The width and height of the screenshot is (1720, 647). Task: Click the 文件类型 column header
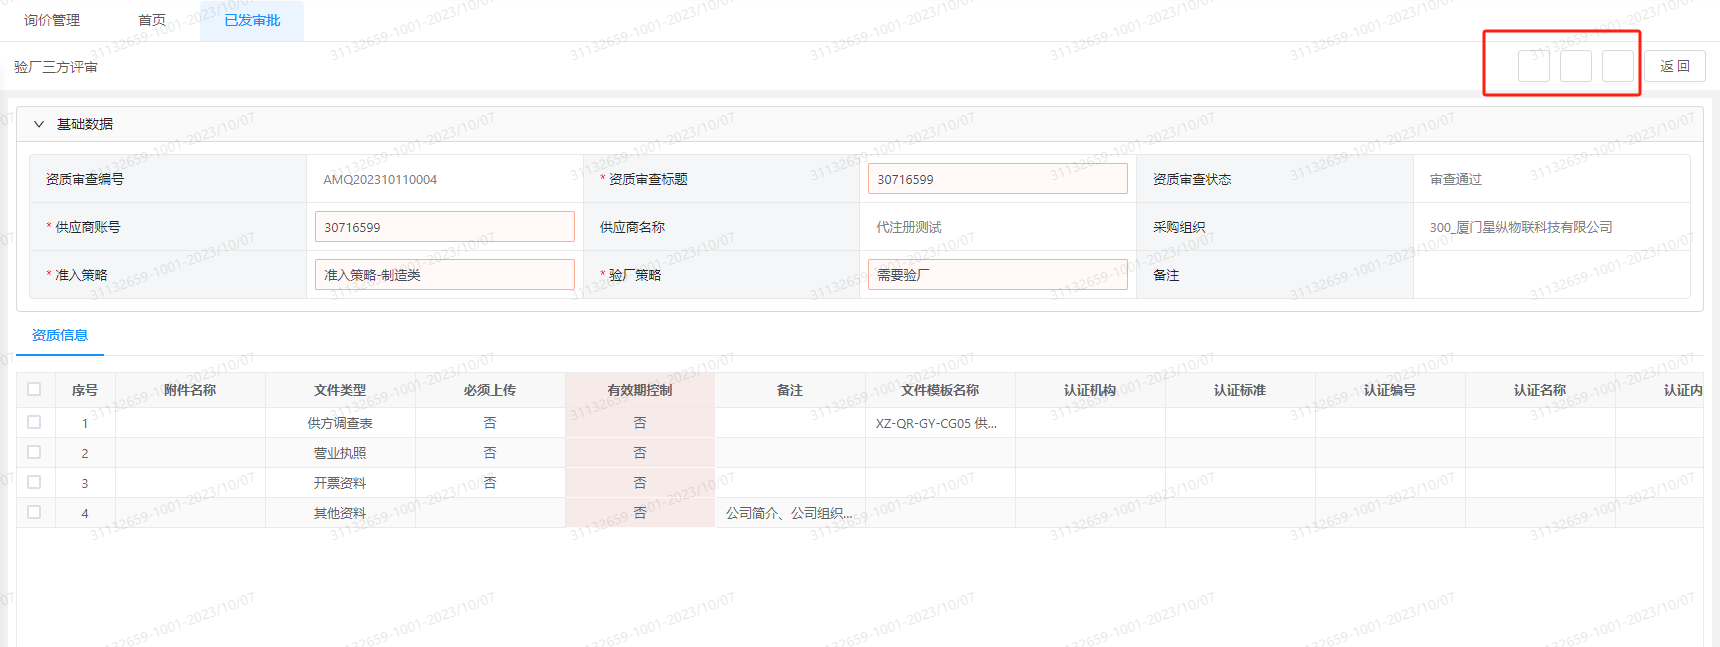(x=340, y=390)
